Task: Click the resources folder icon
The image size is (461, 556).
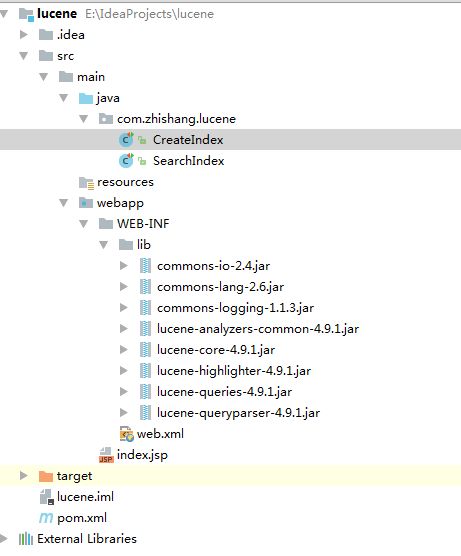Action: [86, 182]
